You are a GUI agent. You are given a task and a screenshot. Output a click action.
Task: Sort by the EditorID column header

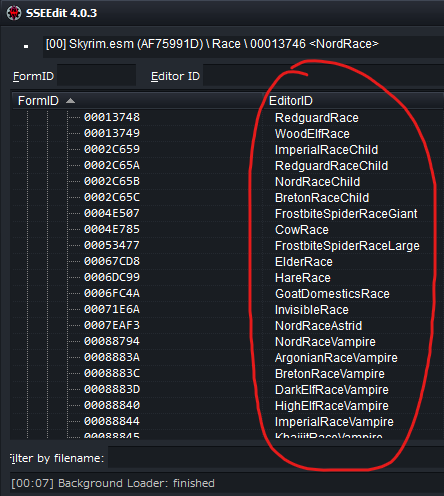(354, 101)
